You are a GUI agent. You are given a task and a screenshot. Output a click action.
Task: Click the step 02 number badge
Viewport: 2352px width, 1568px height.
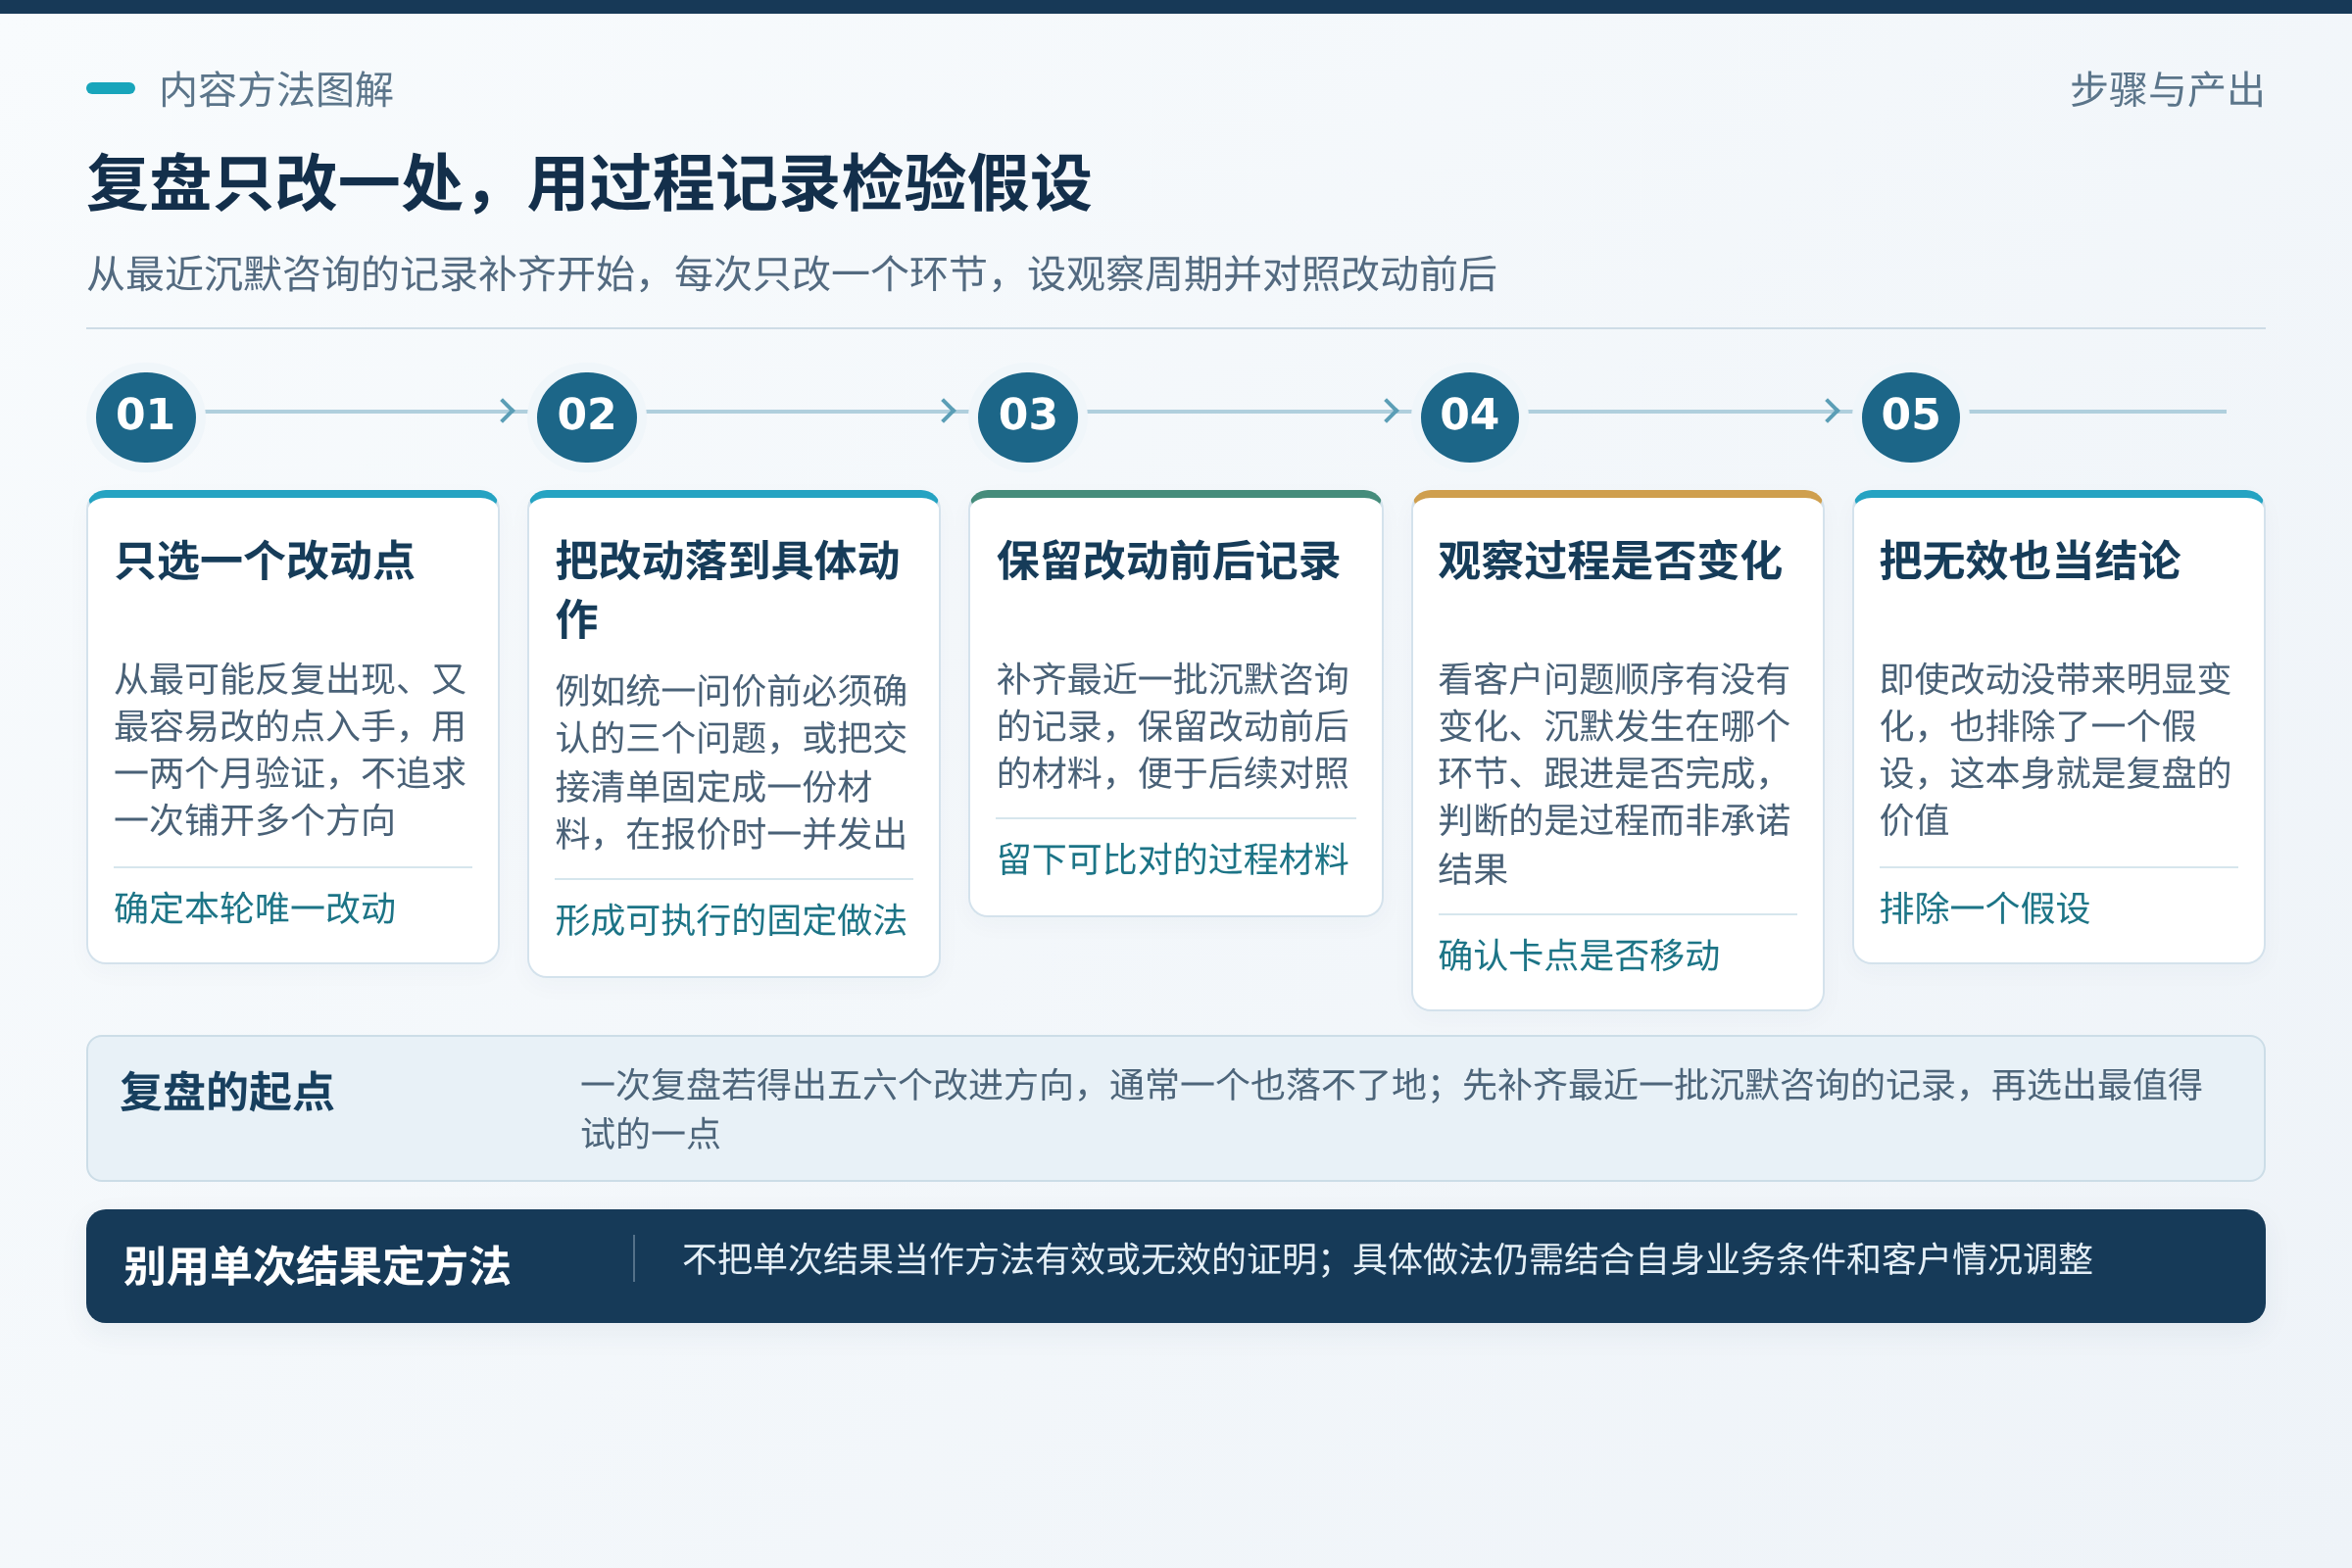[587, 416]
